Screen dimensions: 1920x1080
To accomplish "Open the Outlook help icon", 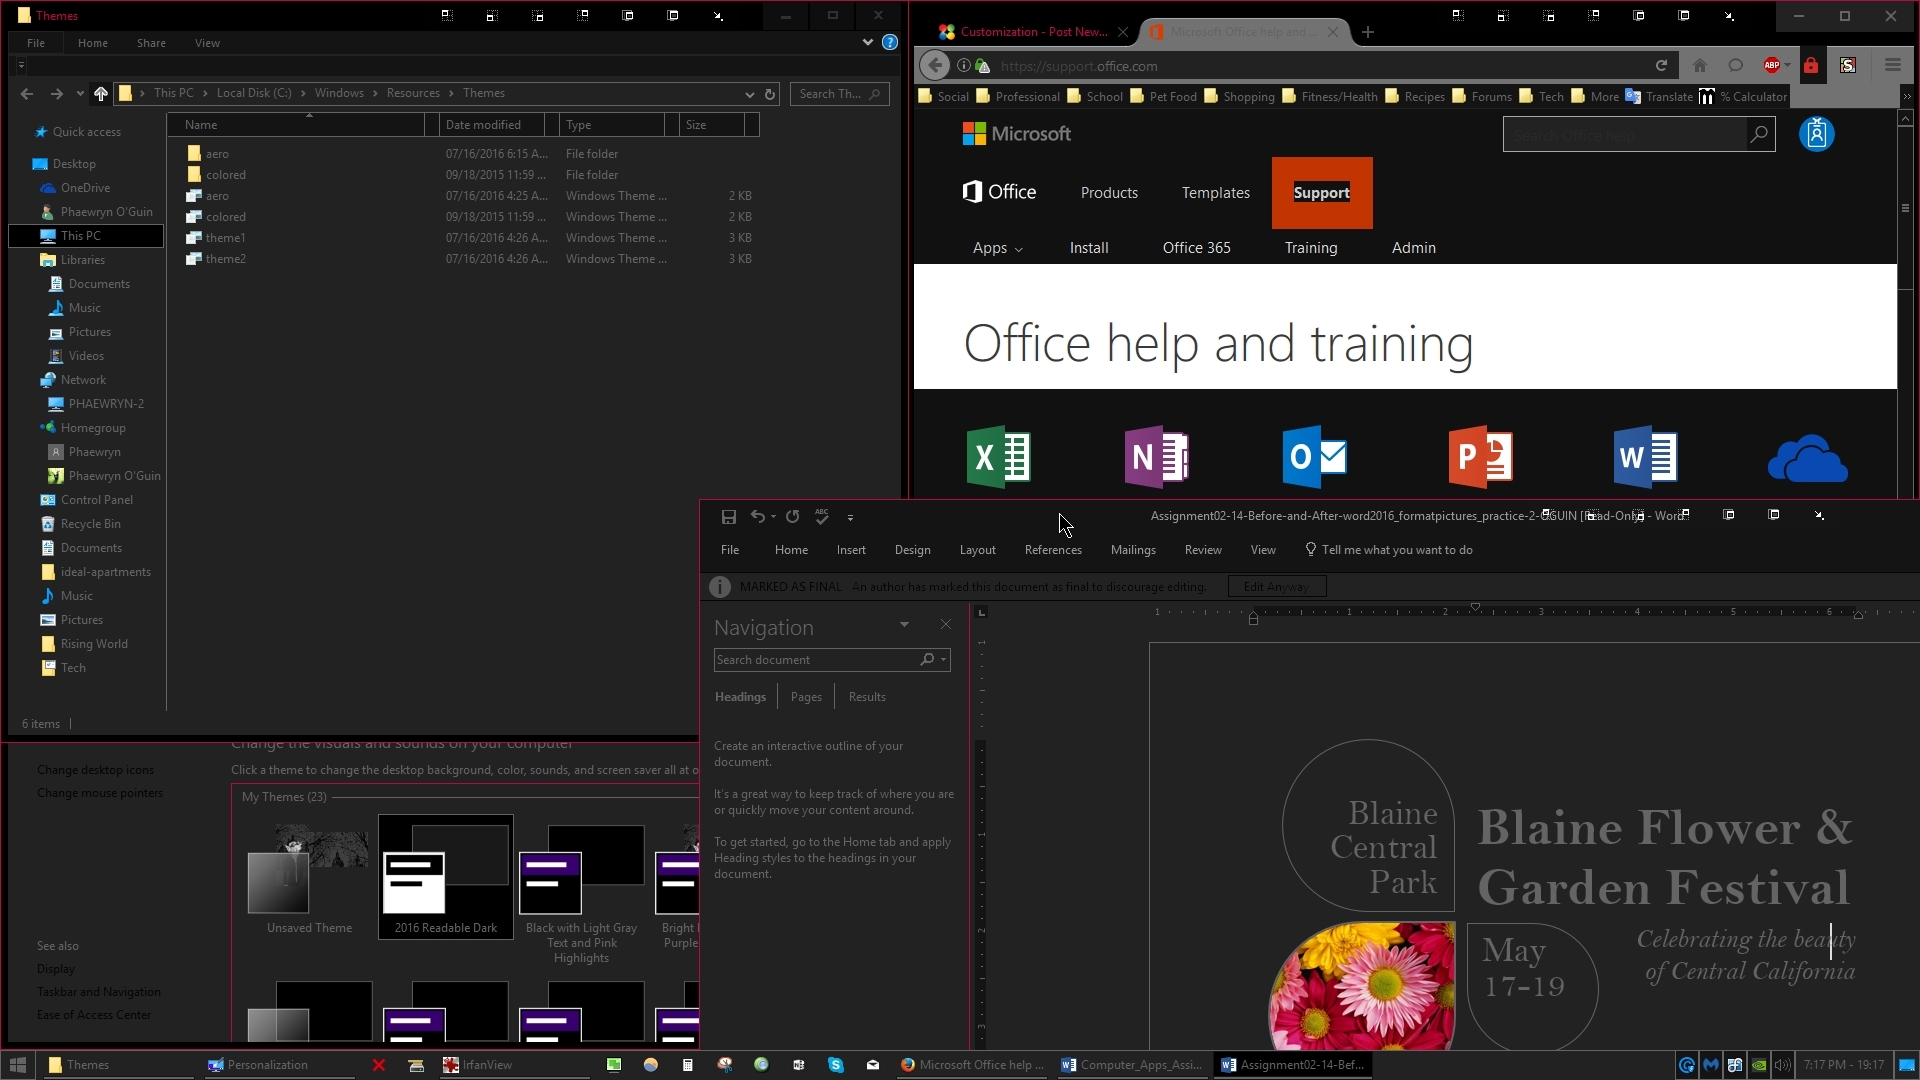I will [x=1315, y=457].
